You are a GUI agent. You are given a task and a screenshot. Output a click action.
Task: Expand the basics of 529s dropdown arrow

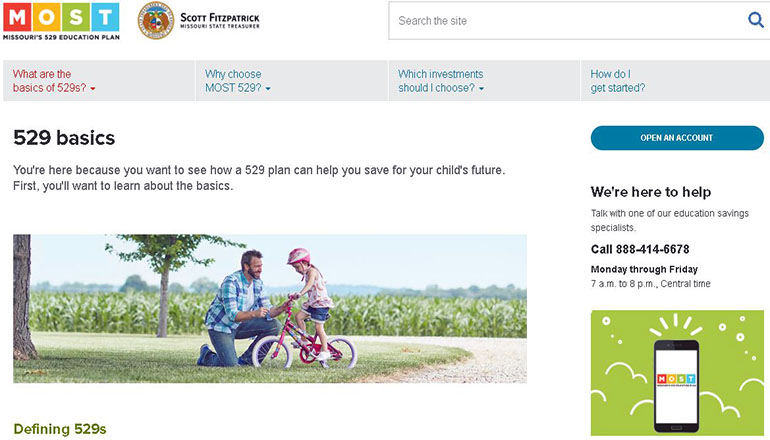(93, 89)
